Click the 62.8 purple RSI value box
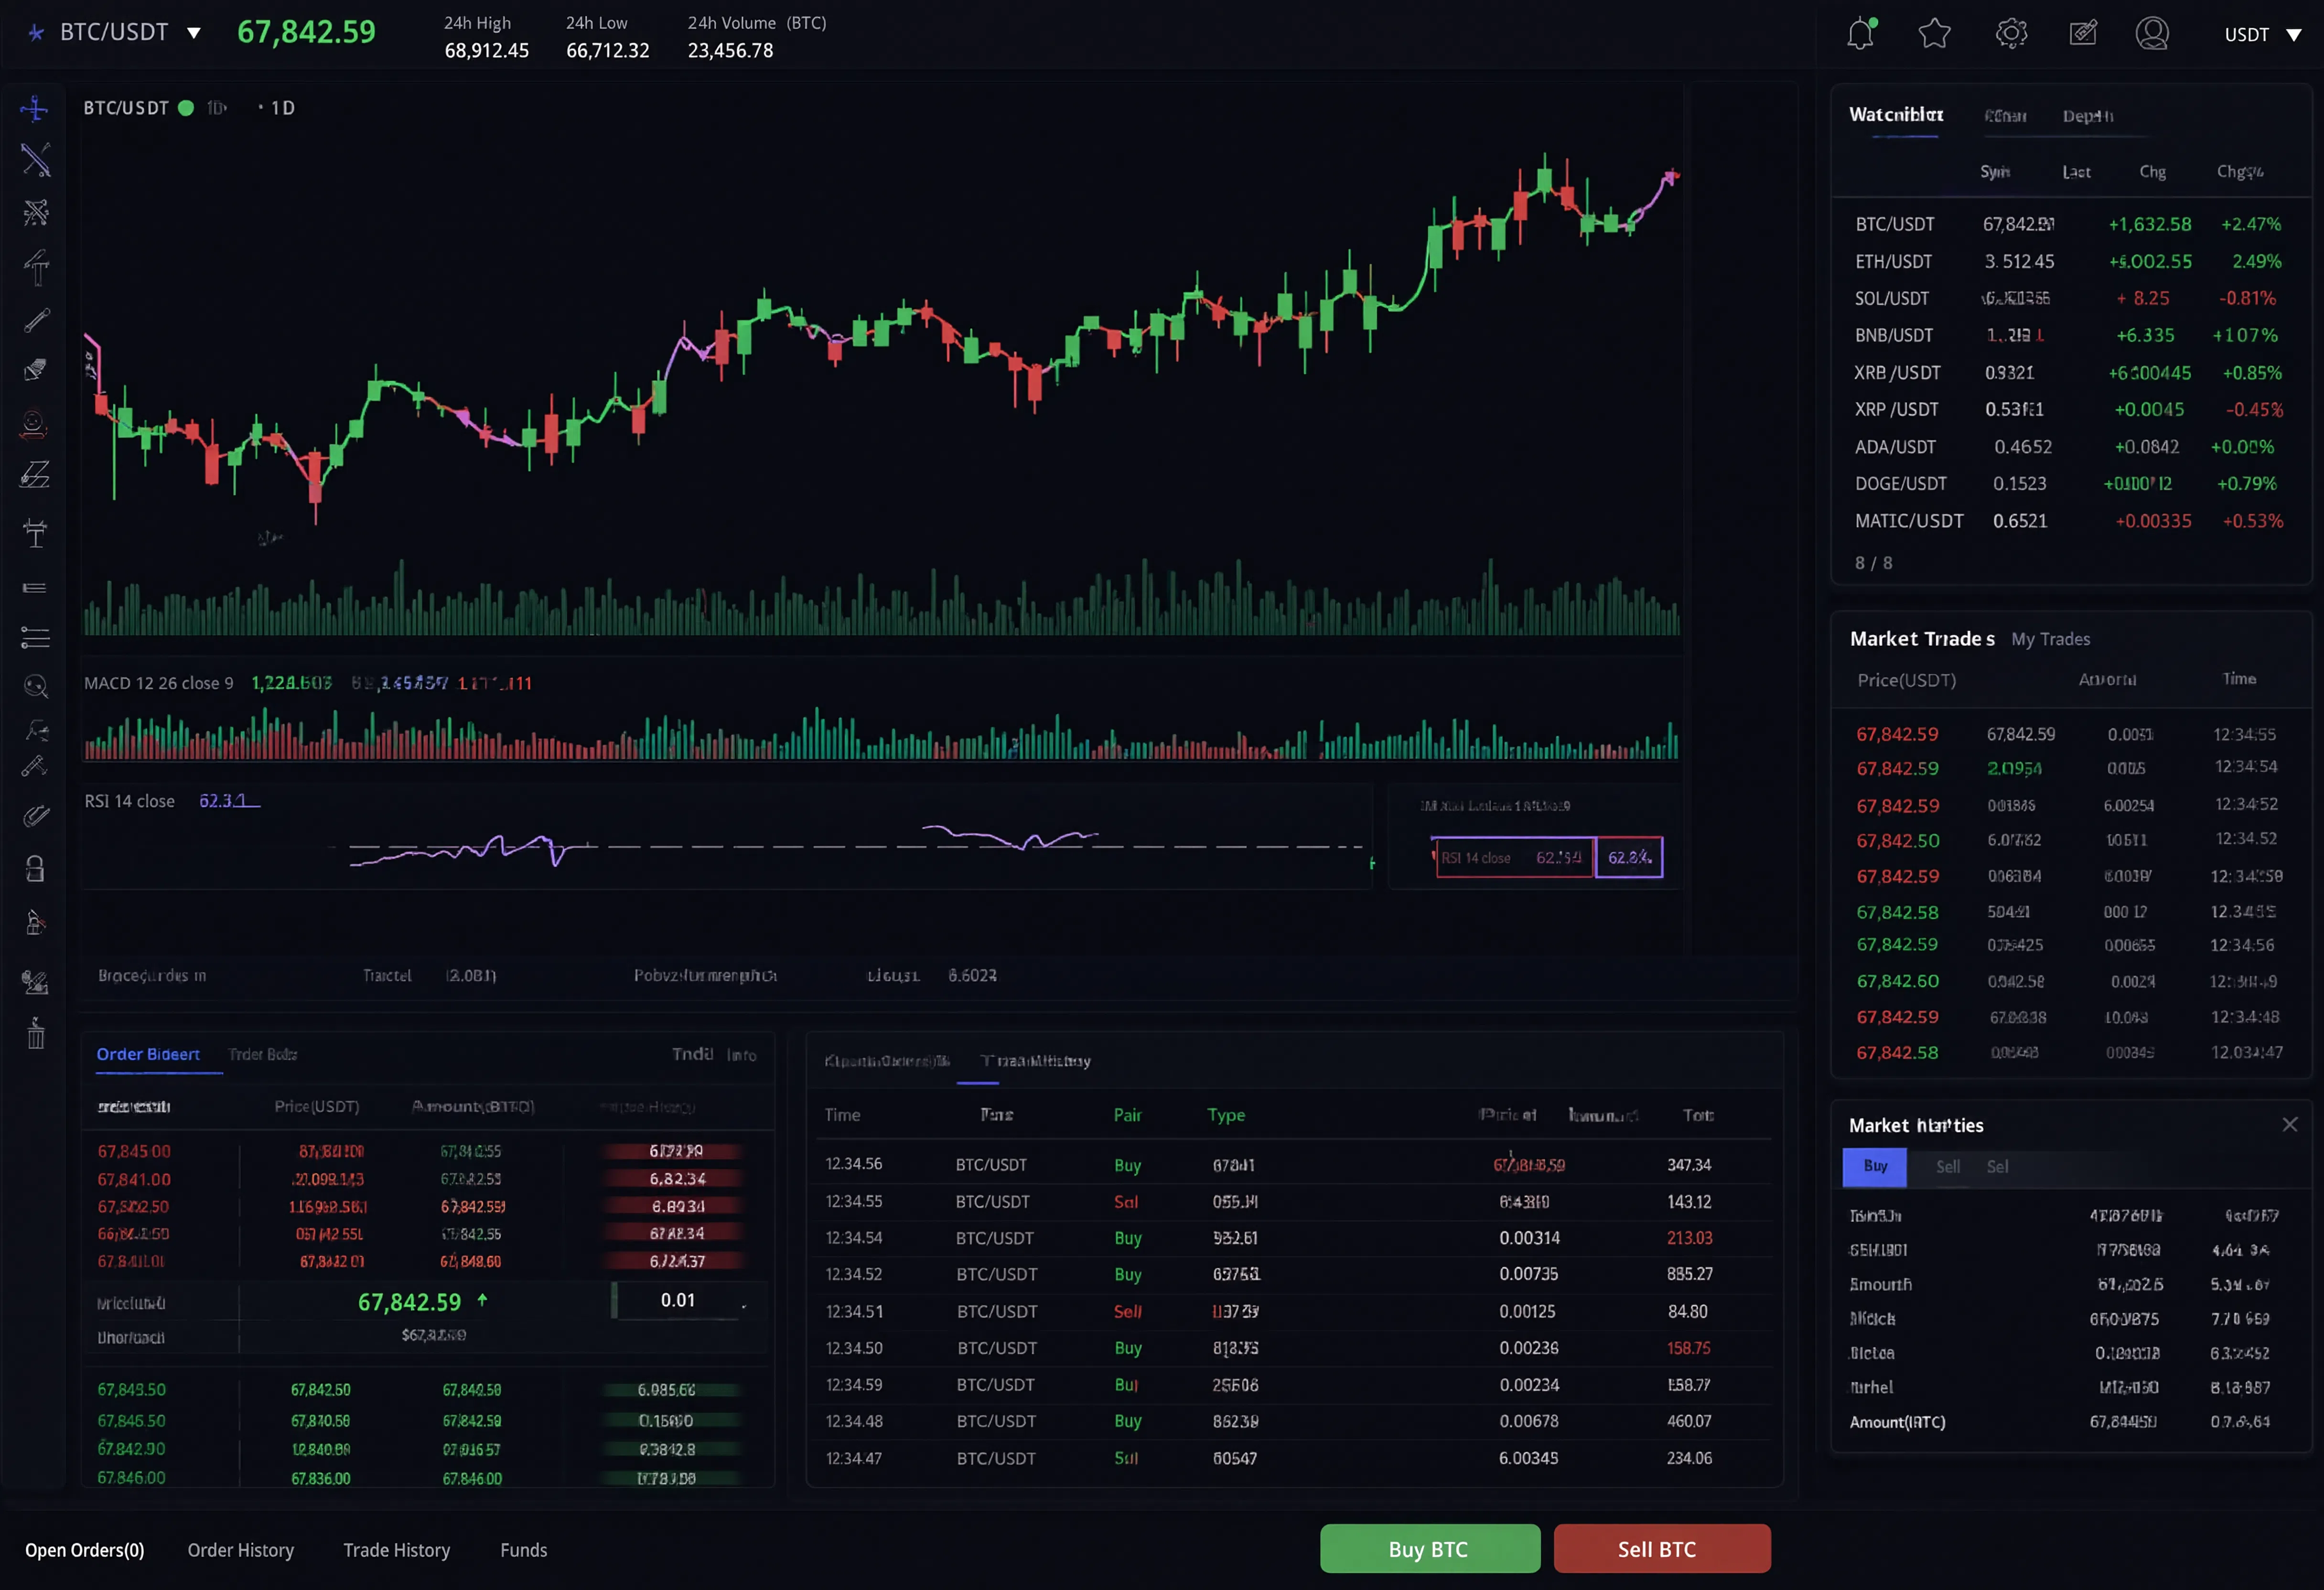This screenshot has height=1590, width=2324. pyautogui.click(x=1629, y=858)
